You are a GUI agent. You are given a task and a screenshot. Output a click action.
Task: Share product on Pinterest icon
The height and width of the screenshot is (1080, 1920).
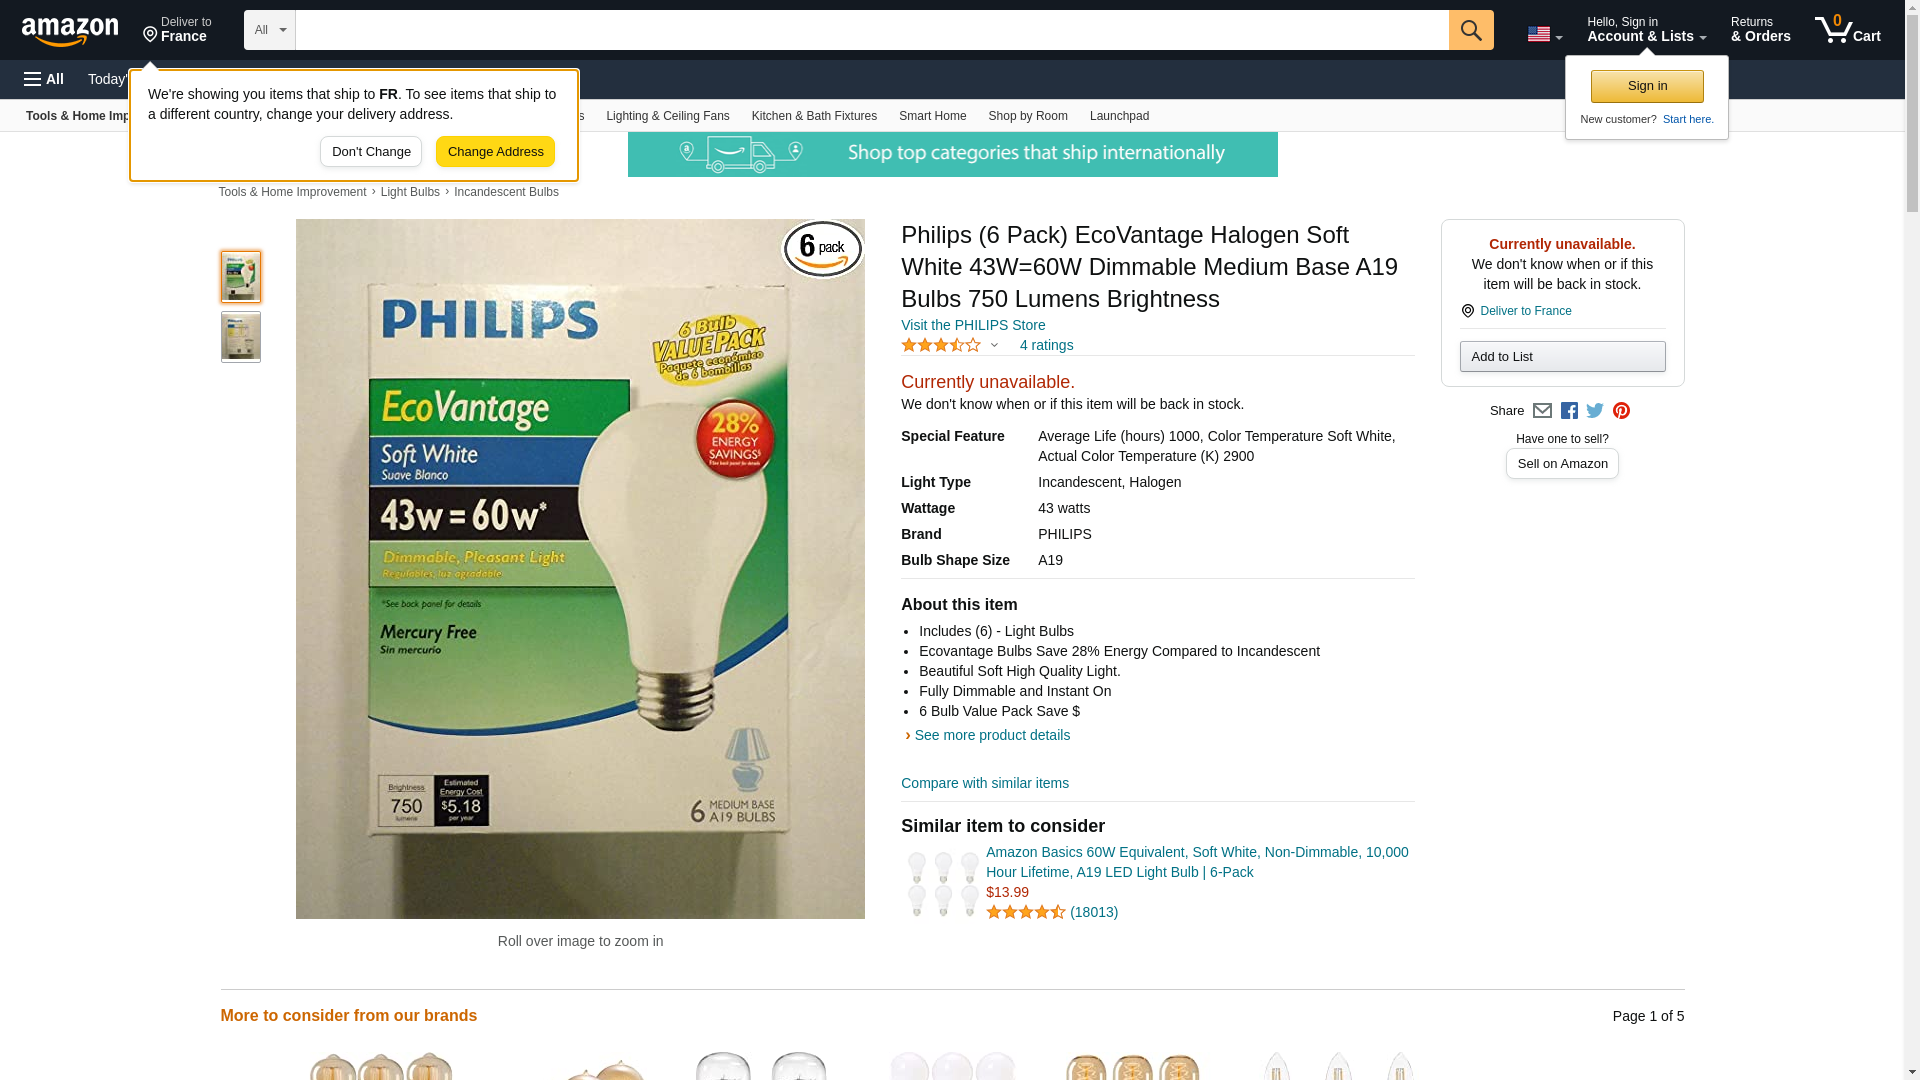tap(1621, 411)
